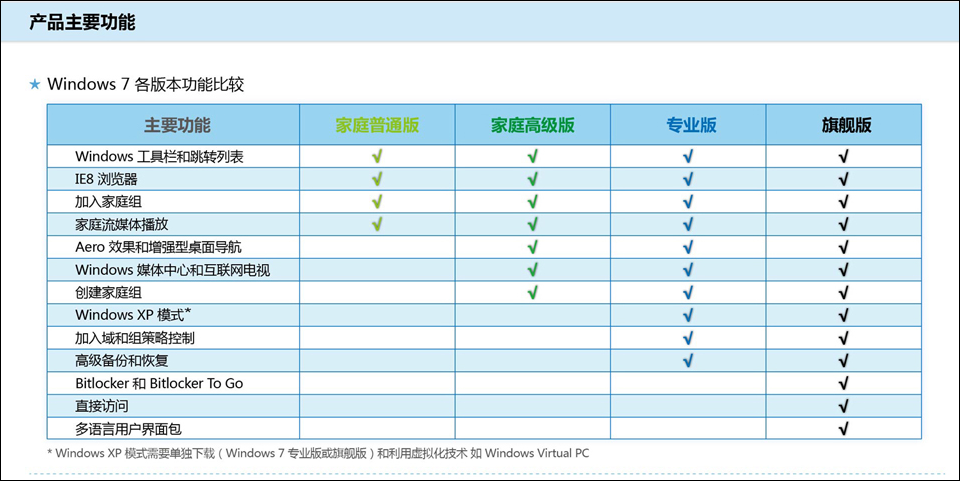Click 专业版 checkmark for Aero 效果 row
This screenshot has height=481, width=960.
(688, 247)
